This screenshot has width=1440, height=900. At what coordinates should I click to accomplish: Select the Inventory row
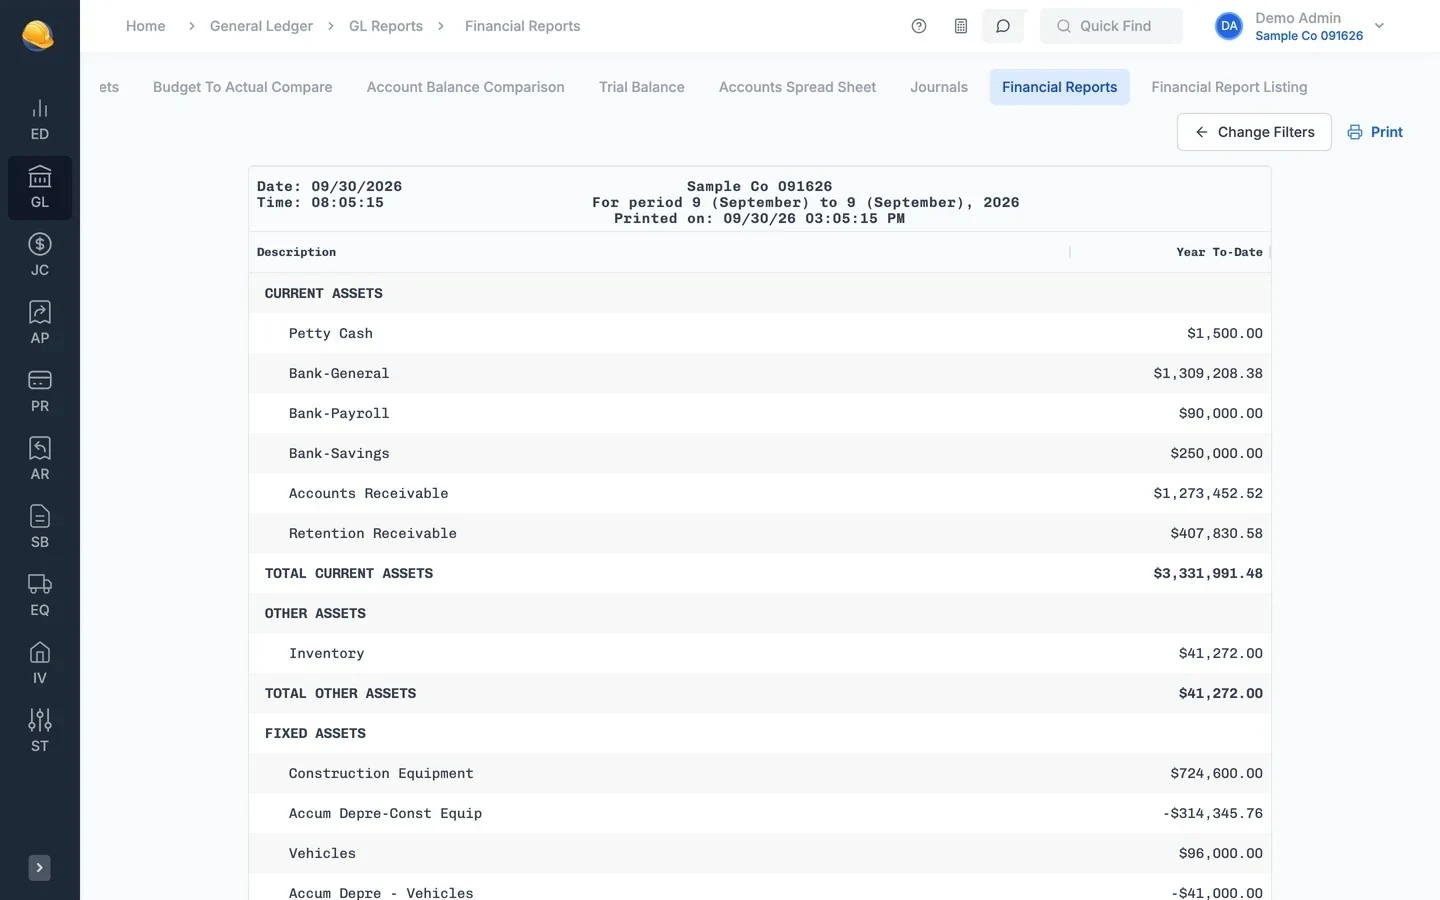[x=760, y=653]
